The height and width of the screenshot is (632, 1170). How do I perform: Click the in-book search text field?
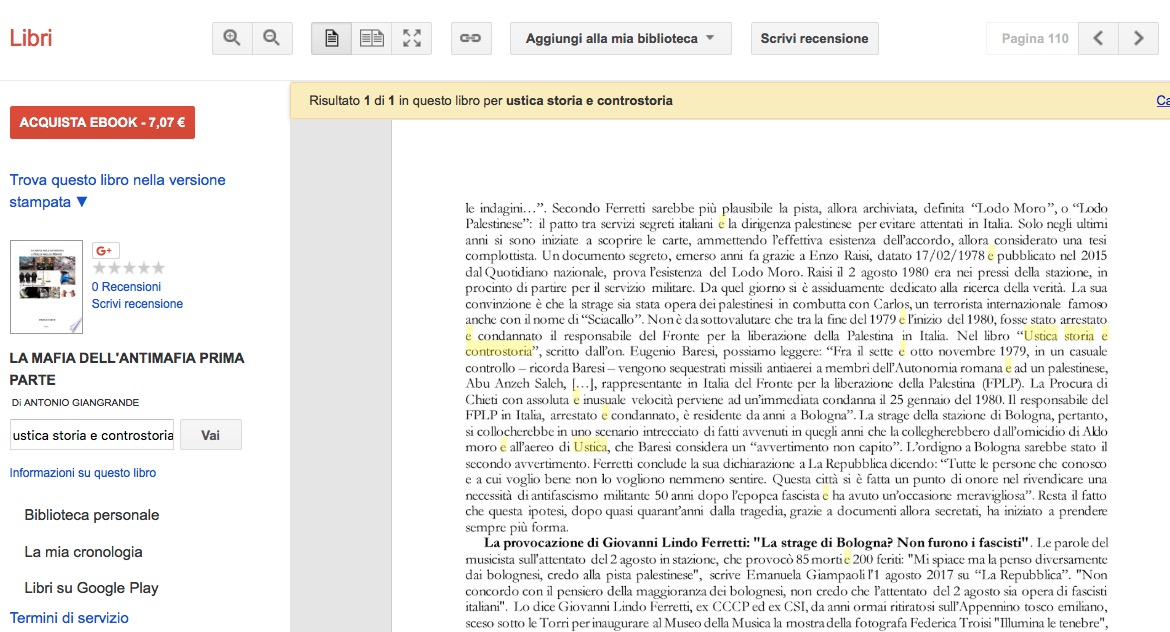pyautogui.click(x=92, y=435)
